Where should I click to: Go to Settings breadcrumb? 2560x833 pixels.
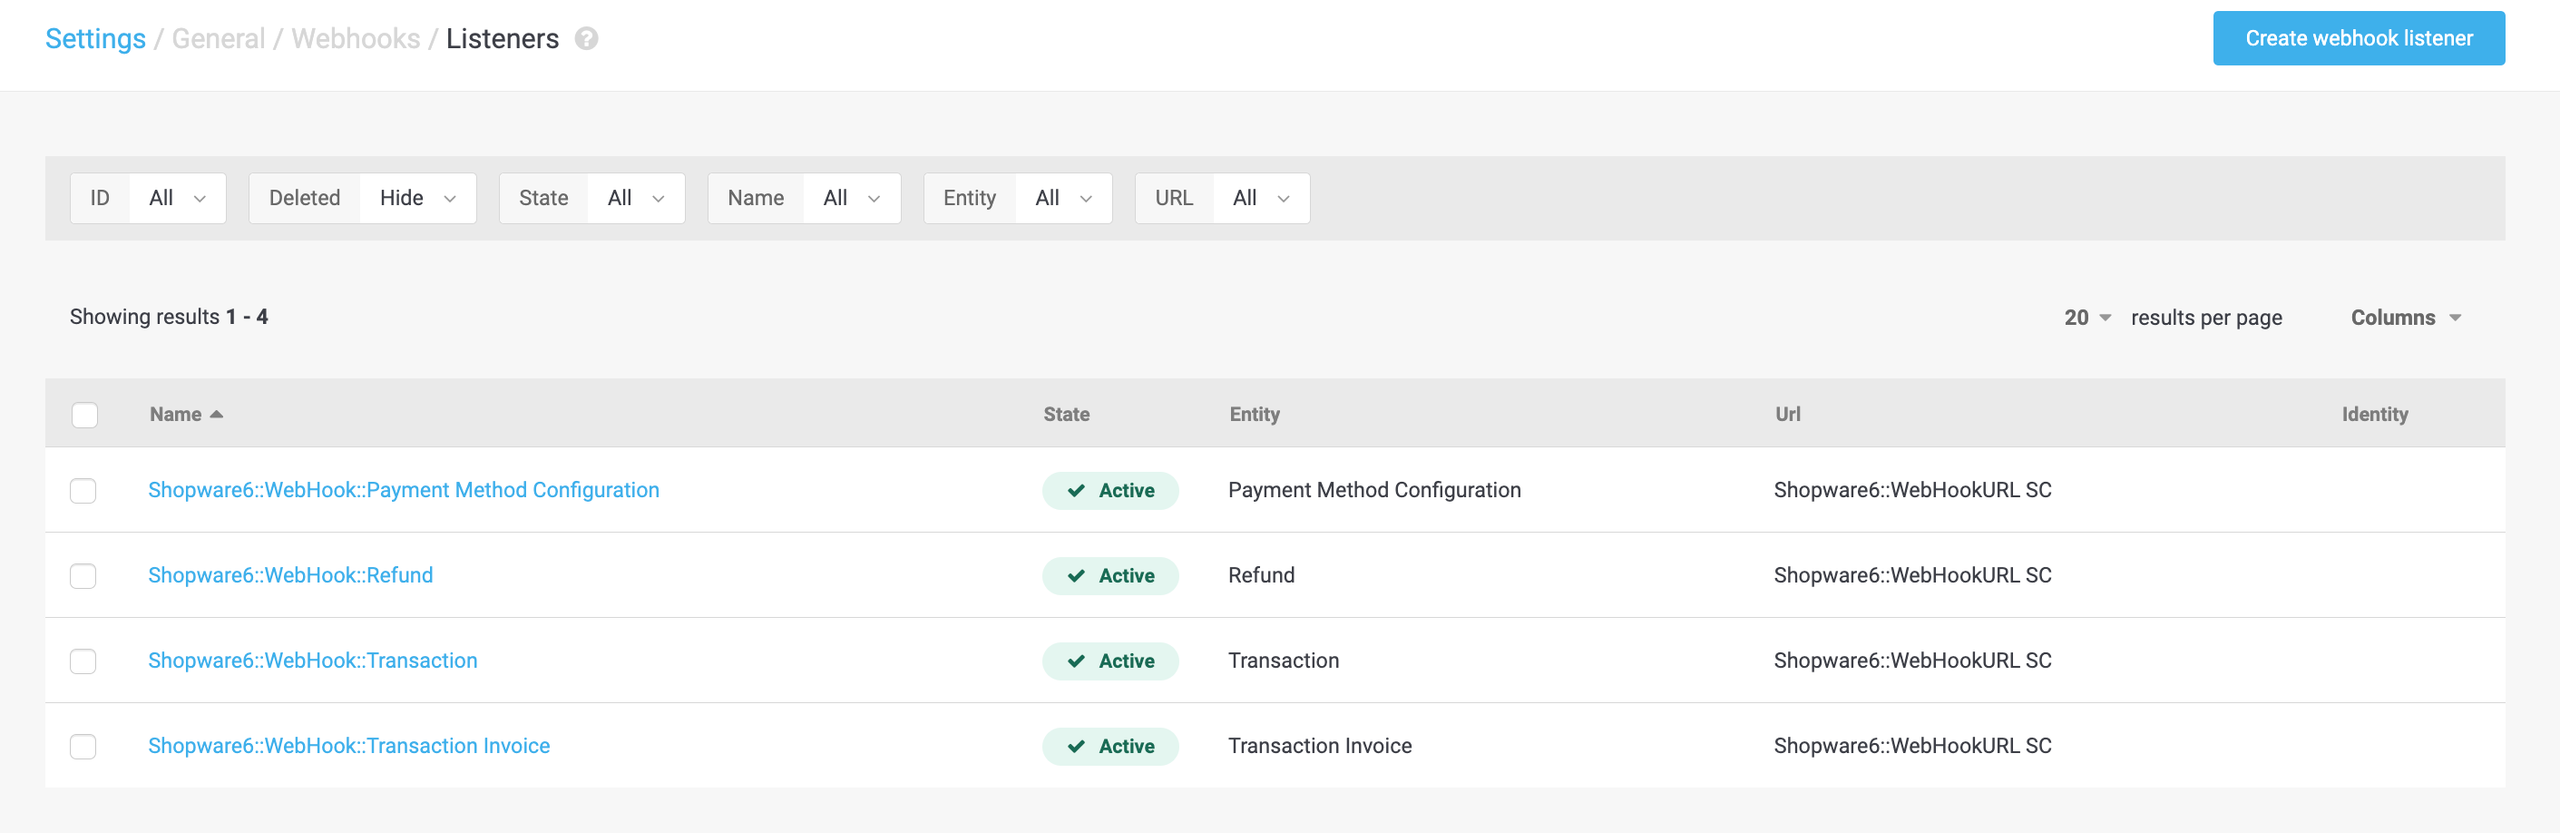click(95, 39)
